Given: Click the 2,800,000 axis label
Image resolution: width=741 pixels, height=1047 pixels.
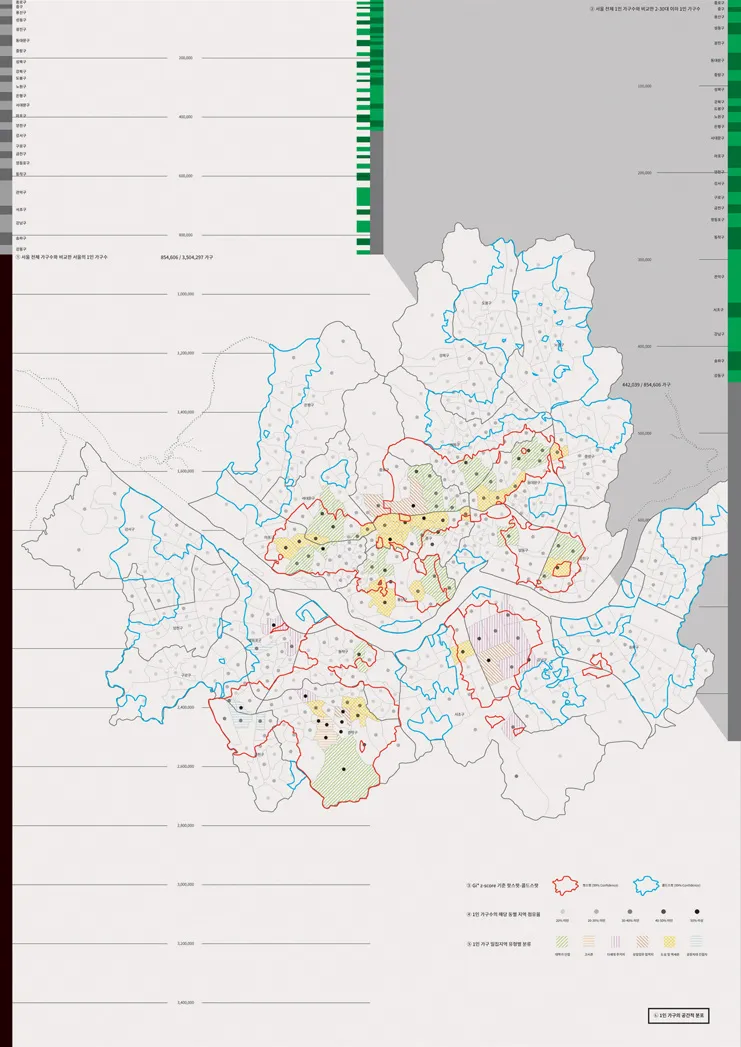Looking at the screenshot, I should pos(186,825).
